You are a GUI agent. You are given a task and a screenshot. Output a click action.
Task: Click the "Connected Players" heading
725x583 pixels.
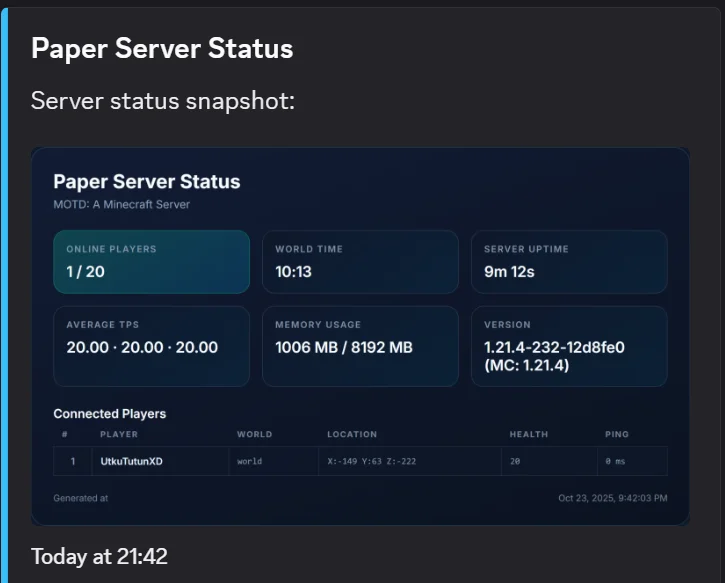tap(110, 413)
